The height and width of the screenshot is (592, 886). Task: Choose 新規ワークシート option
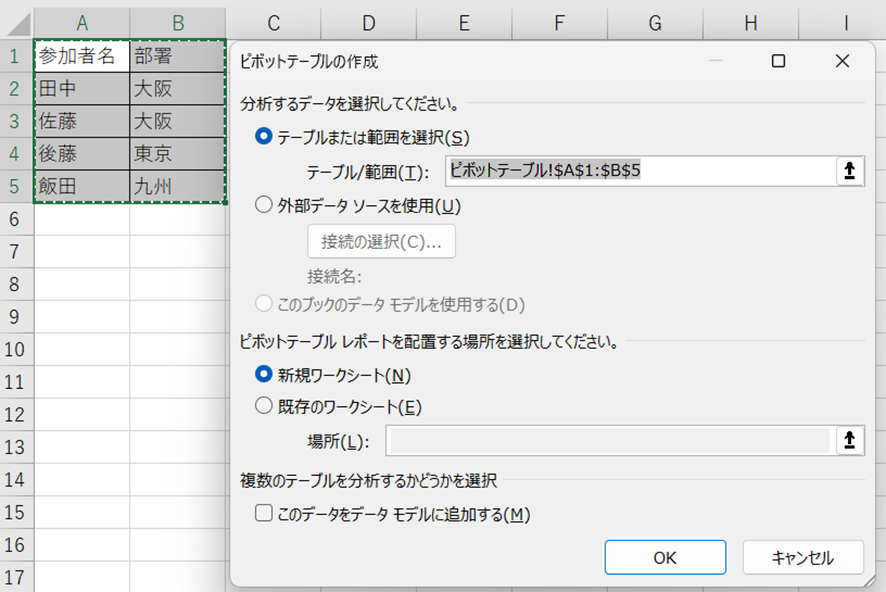(264, 375)
